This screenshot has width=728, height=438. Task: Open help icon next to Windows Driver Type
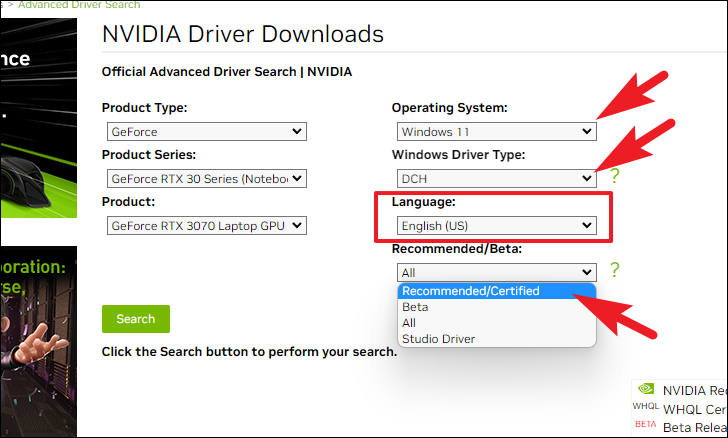tap(614, 176)
